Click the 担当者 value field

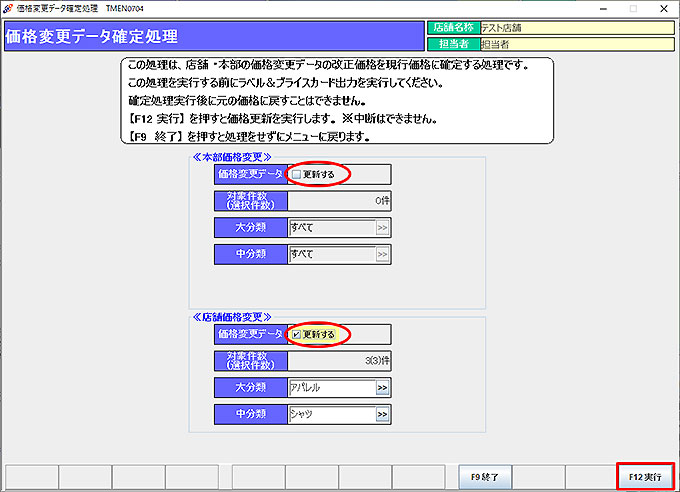pyautogui.click(x=577, y=44)
